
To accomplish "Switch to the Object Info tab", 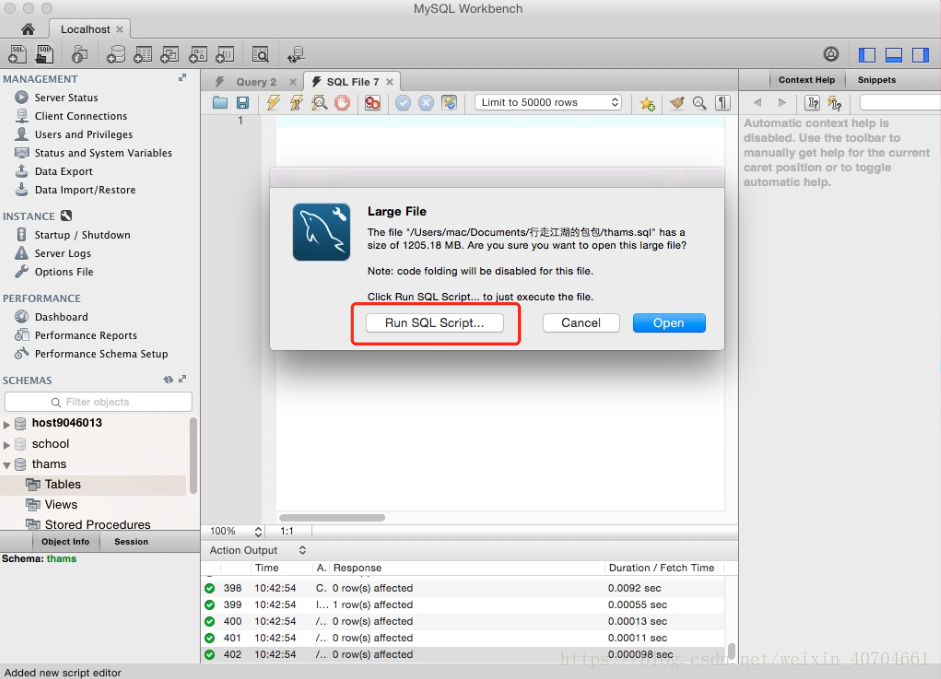I will pyautogui.click(x=65, y=542).
